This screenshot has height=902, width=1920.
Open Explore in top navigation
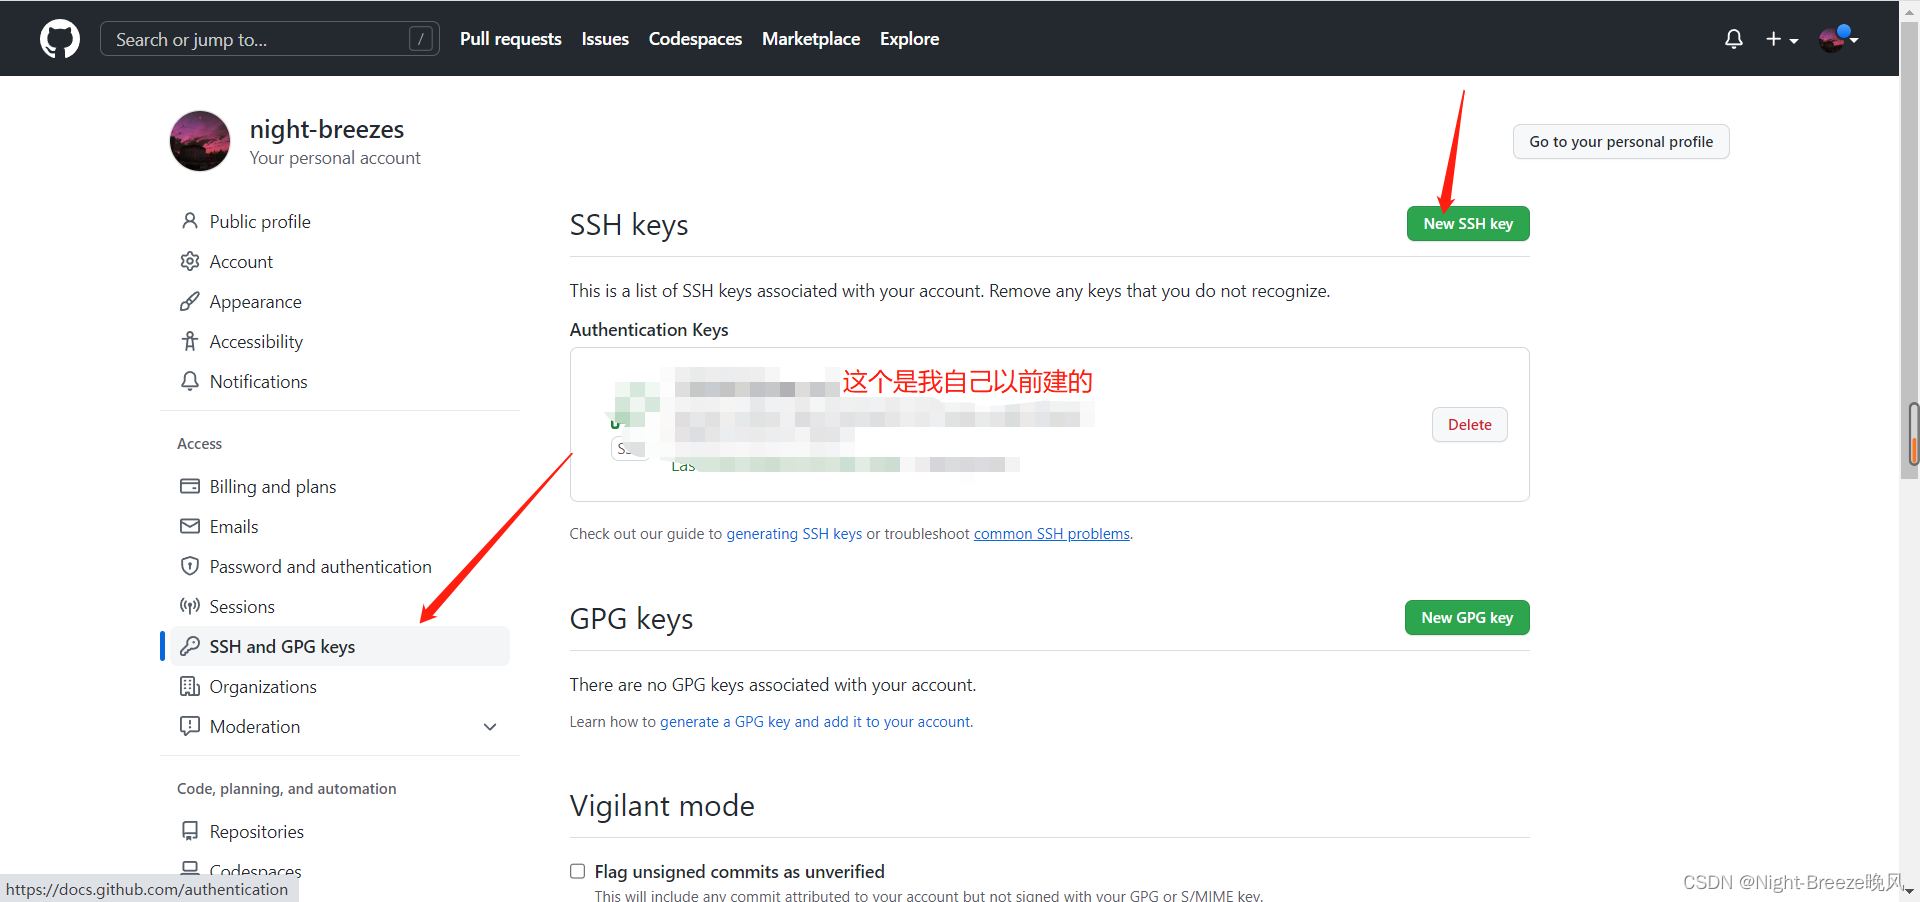pos(909,39)
